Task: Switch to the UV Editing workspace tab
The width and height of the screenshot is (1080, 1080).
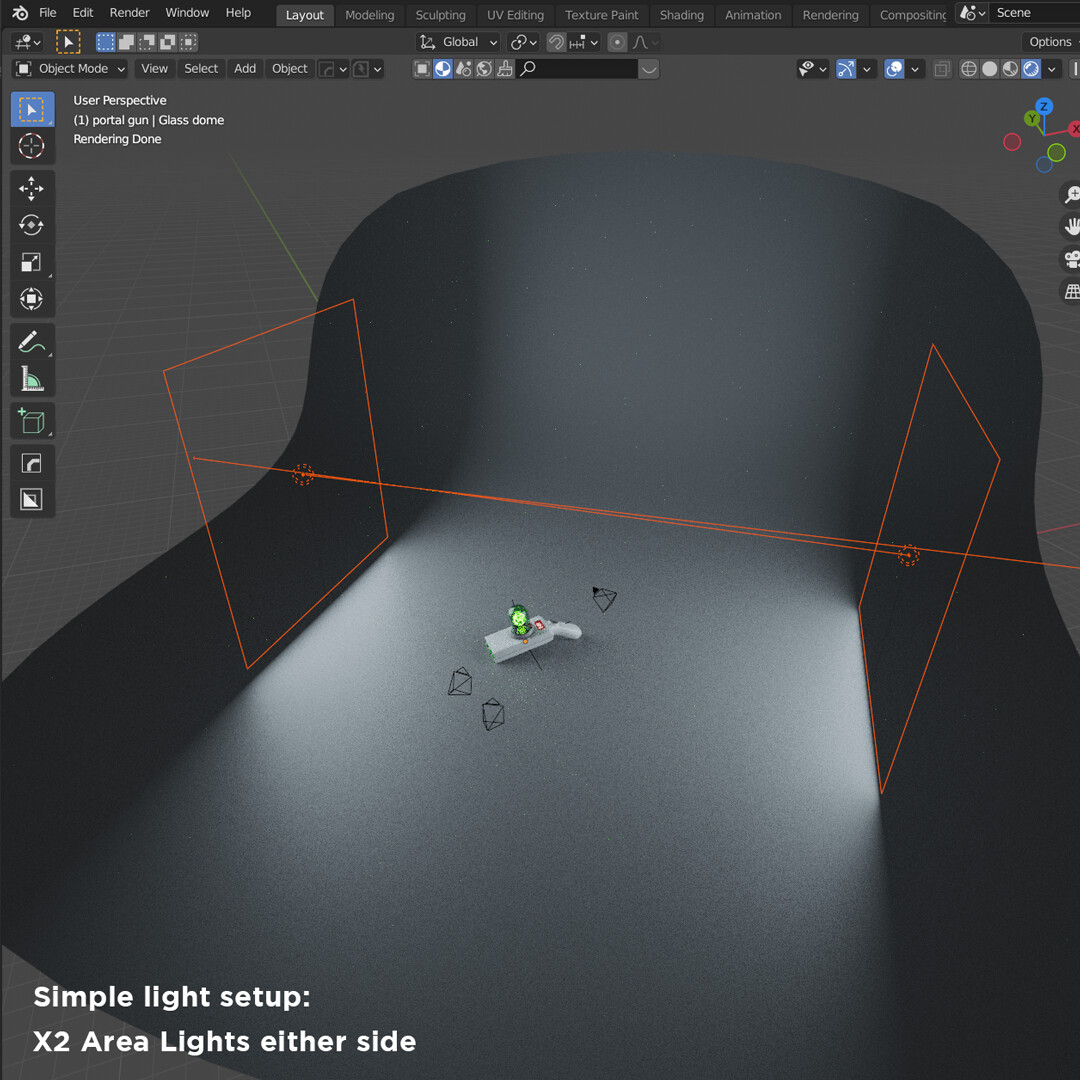Action: coord(515,15)
